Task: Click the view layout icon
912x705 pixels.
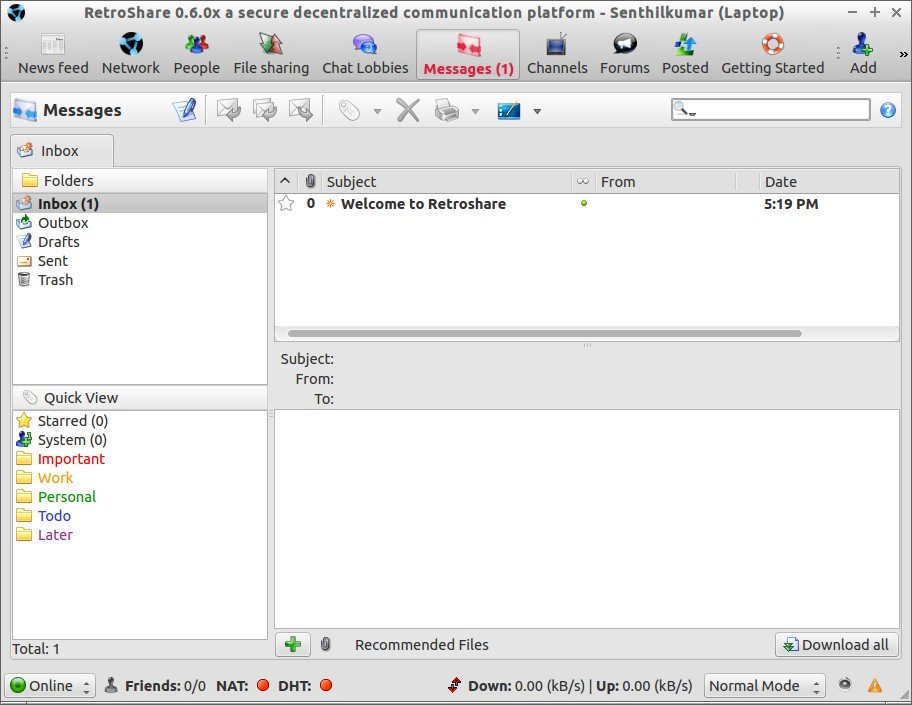Action: tap(509, 110)
